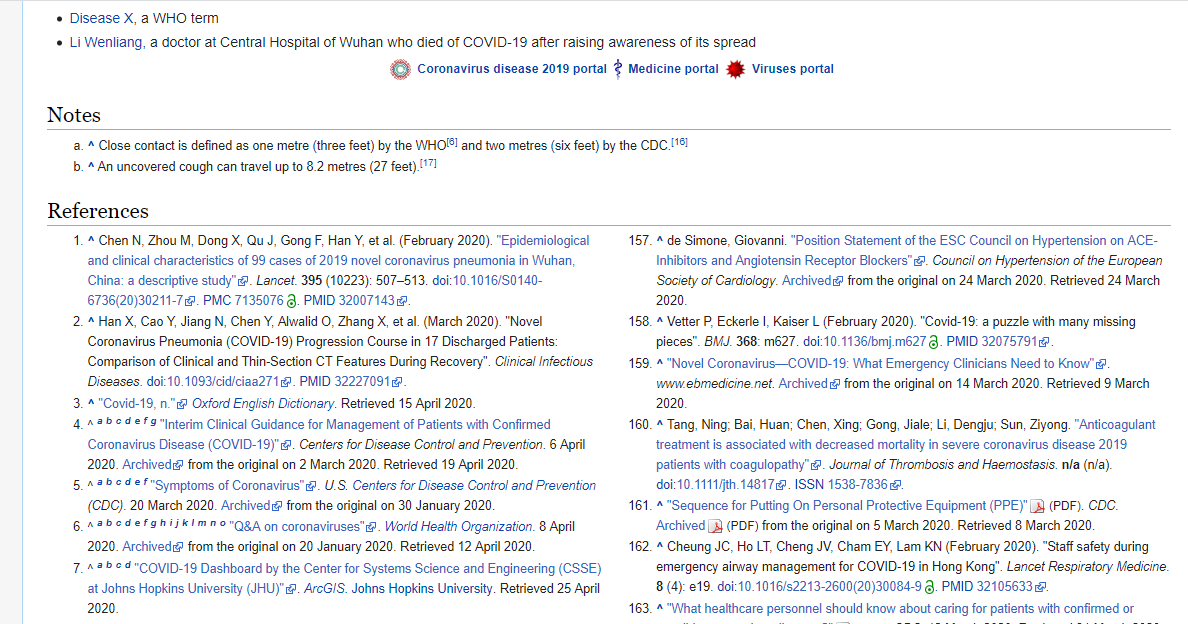Click the backlink caret for note a
1188x624 pixels.
pyautogui.click(x=91, y=143)
